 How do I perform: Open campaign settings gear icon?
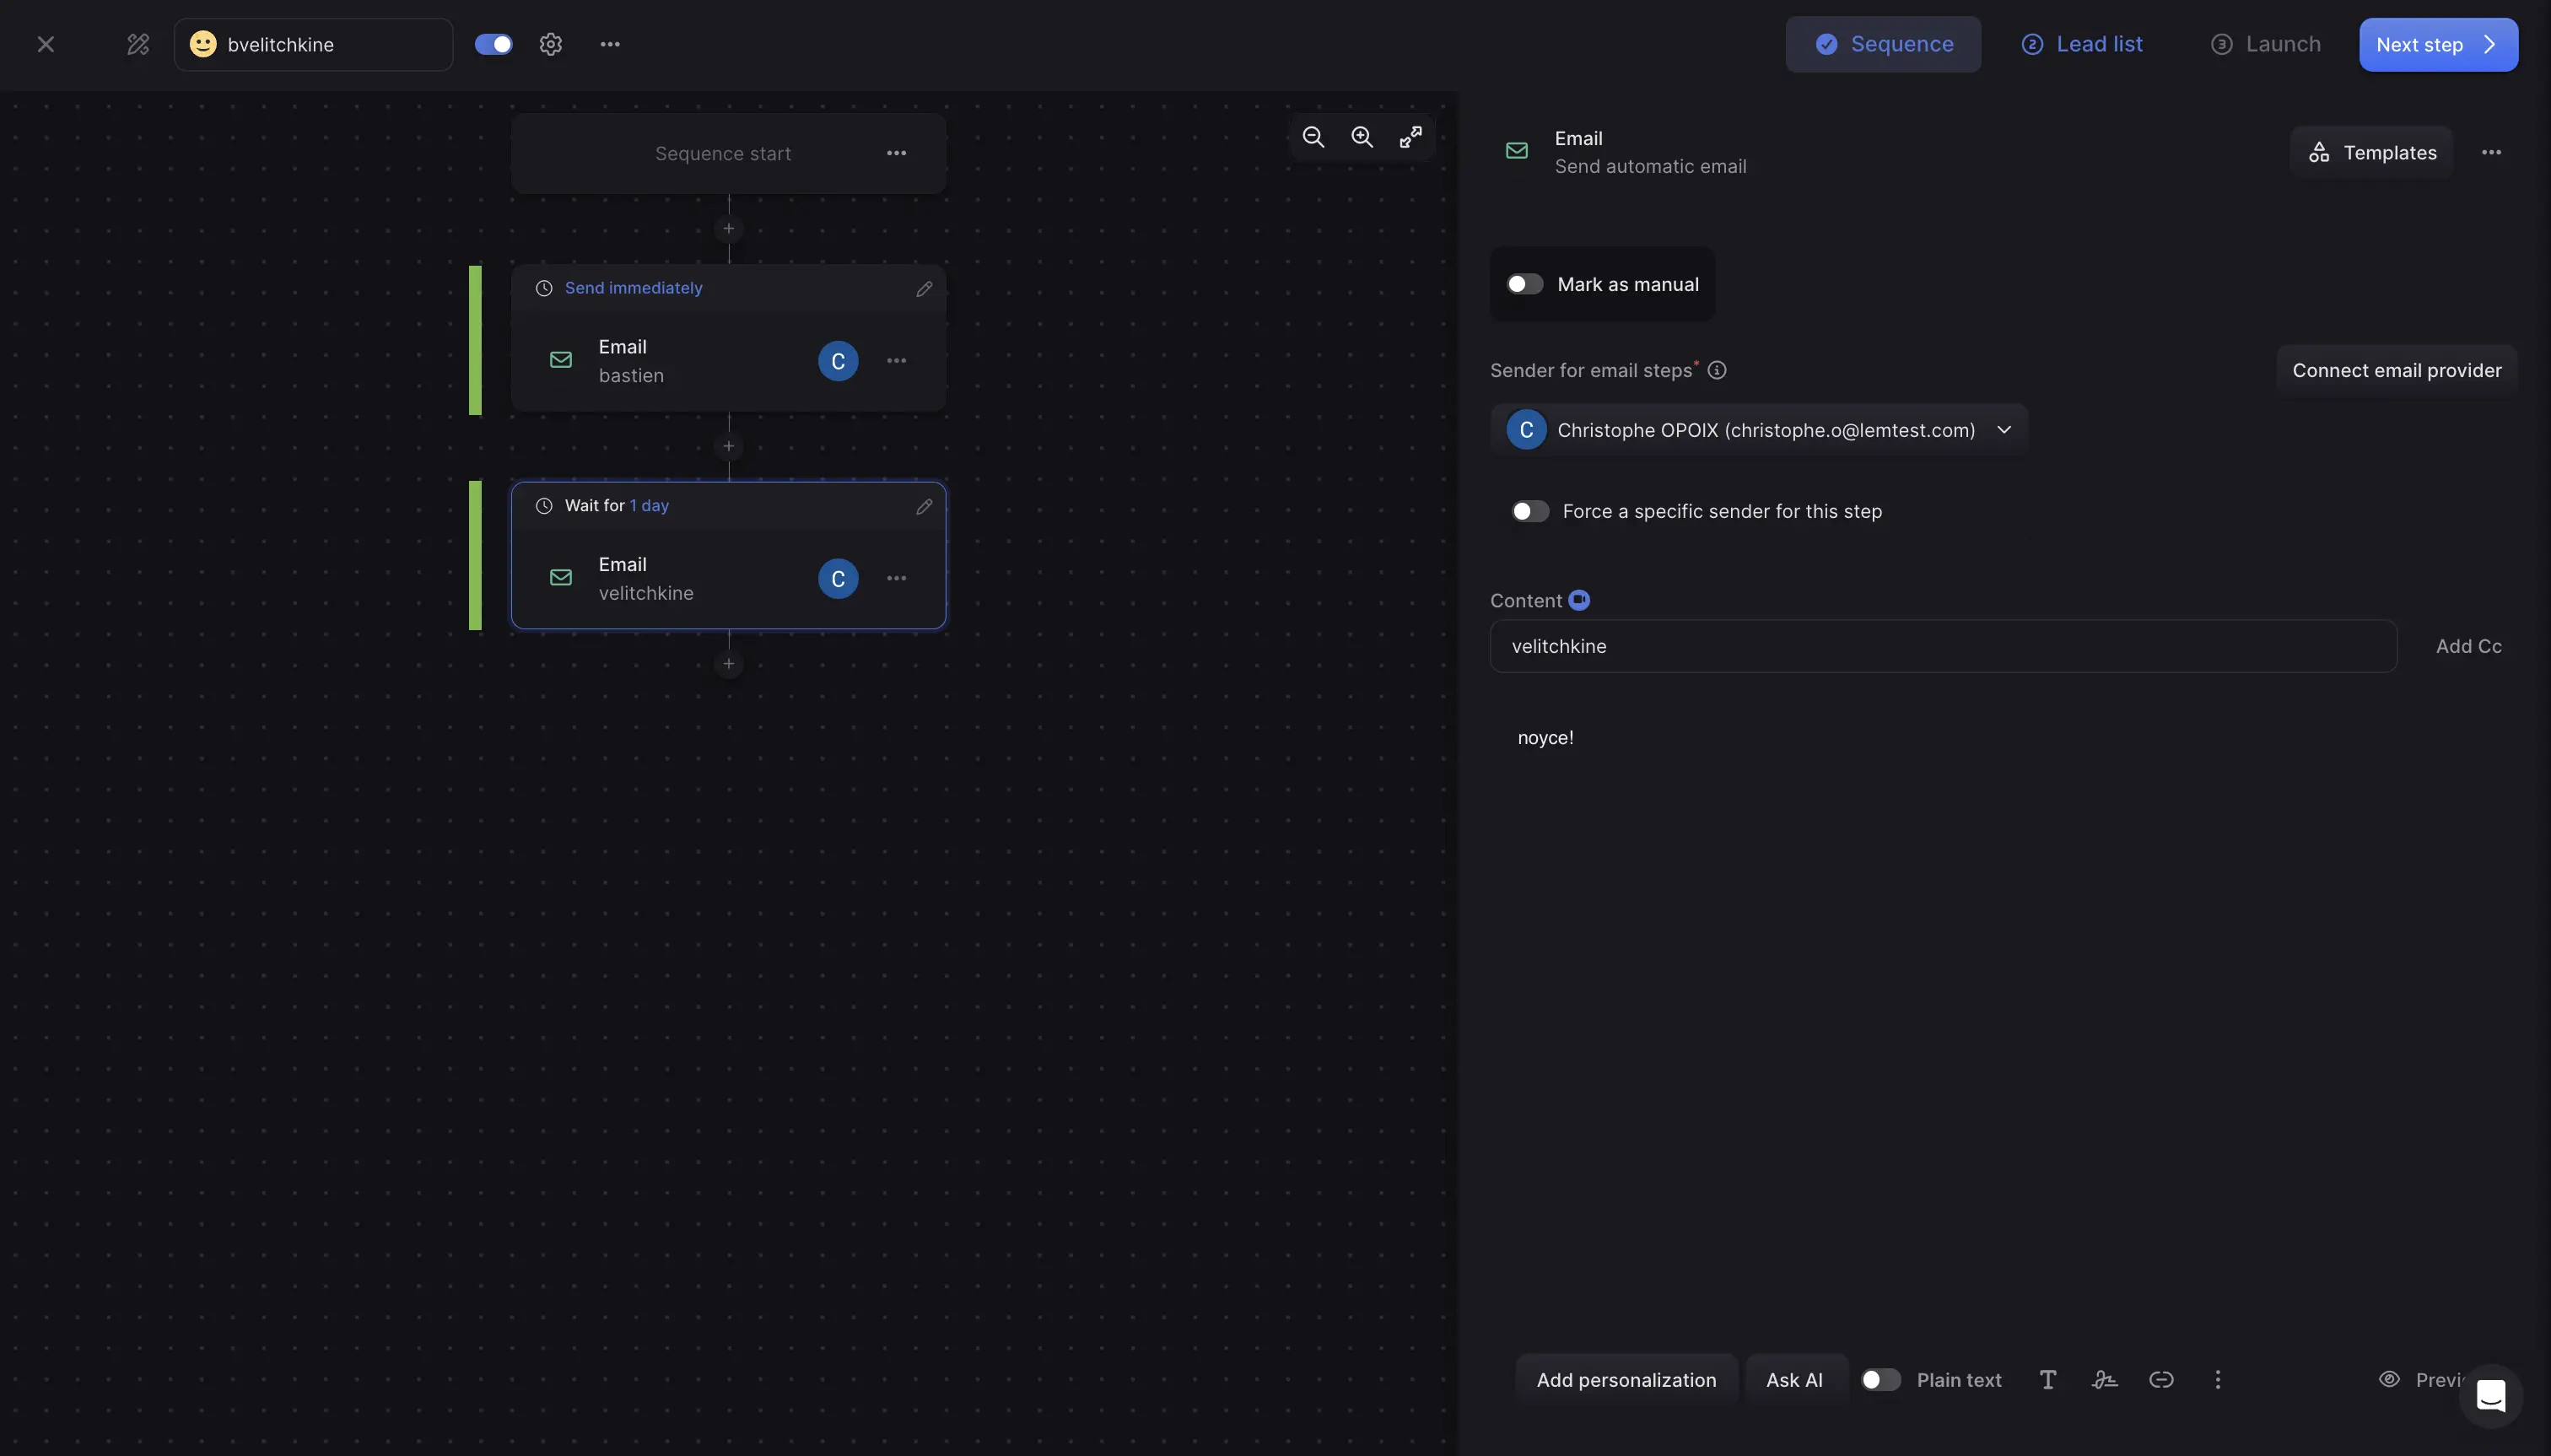pyautogui.click(x=551, y=44)
